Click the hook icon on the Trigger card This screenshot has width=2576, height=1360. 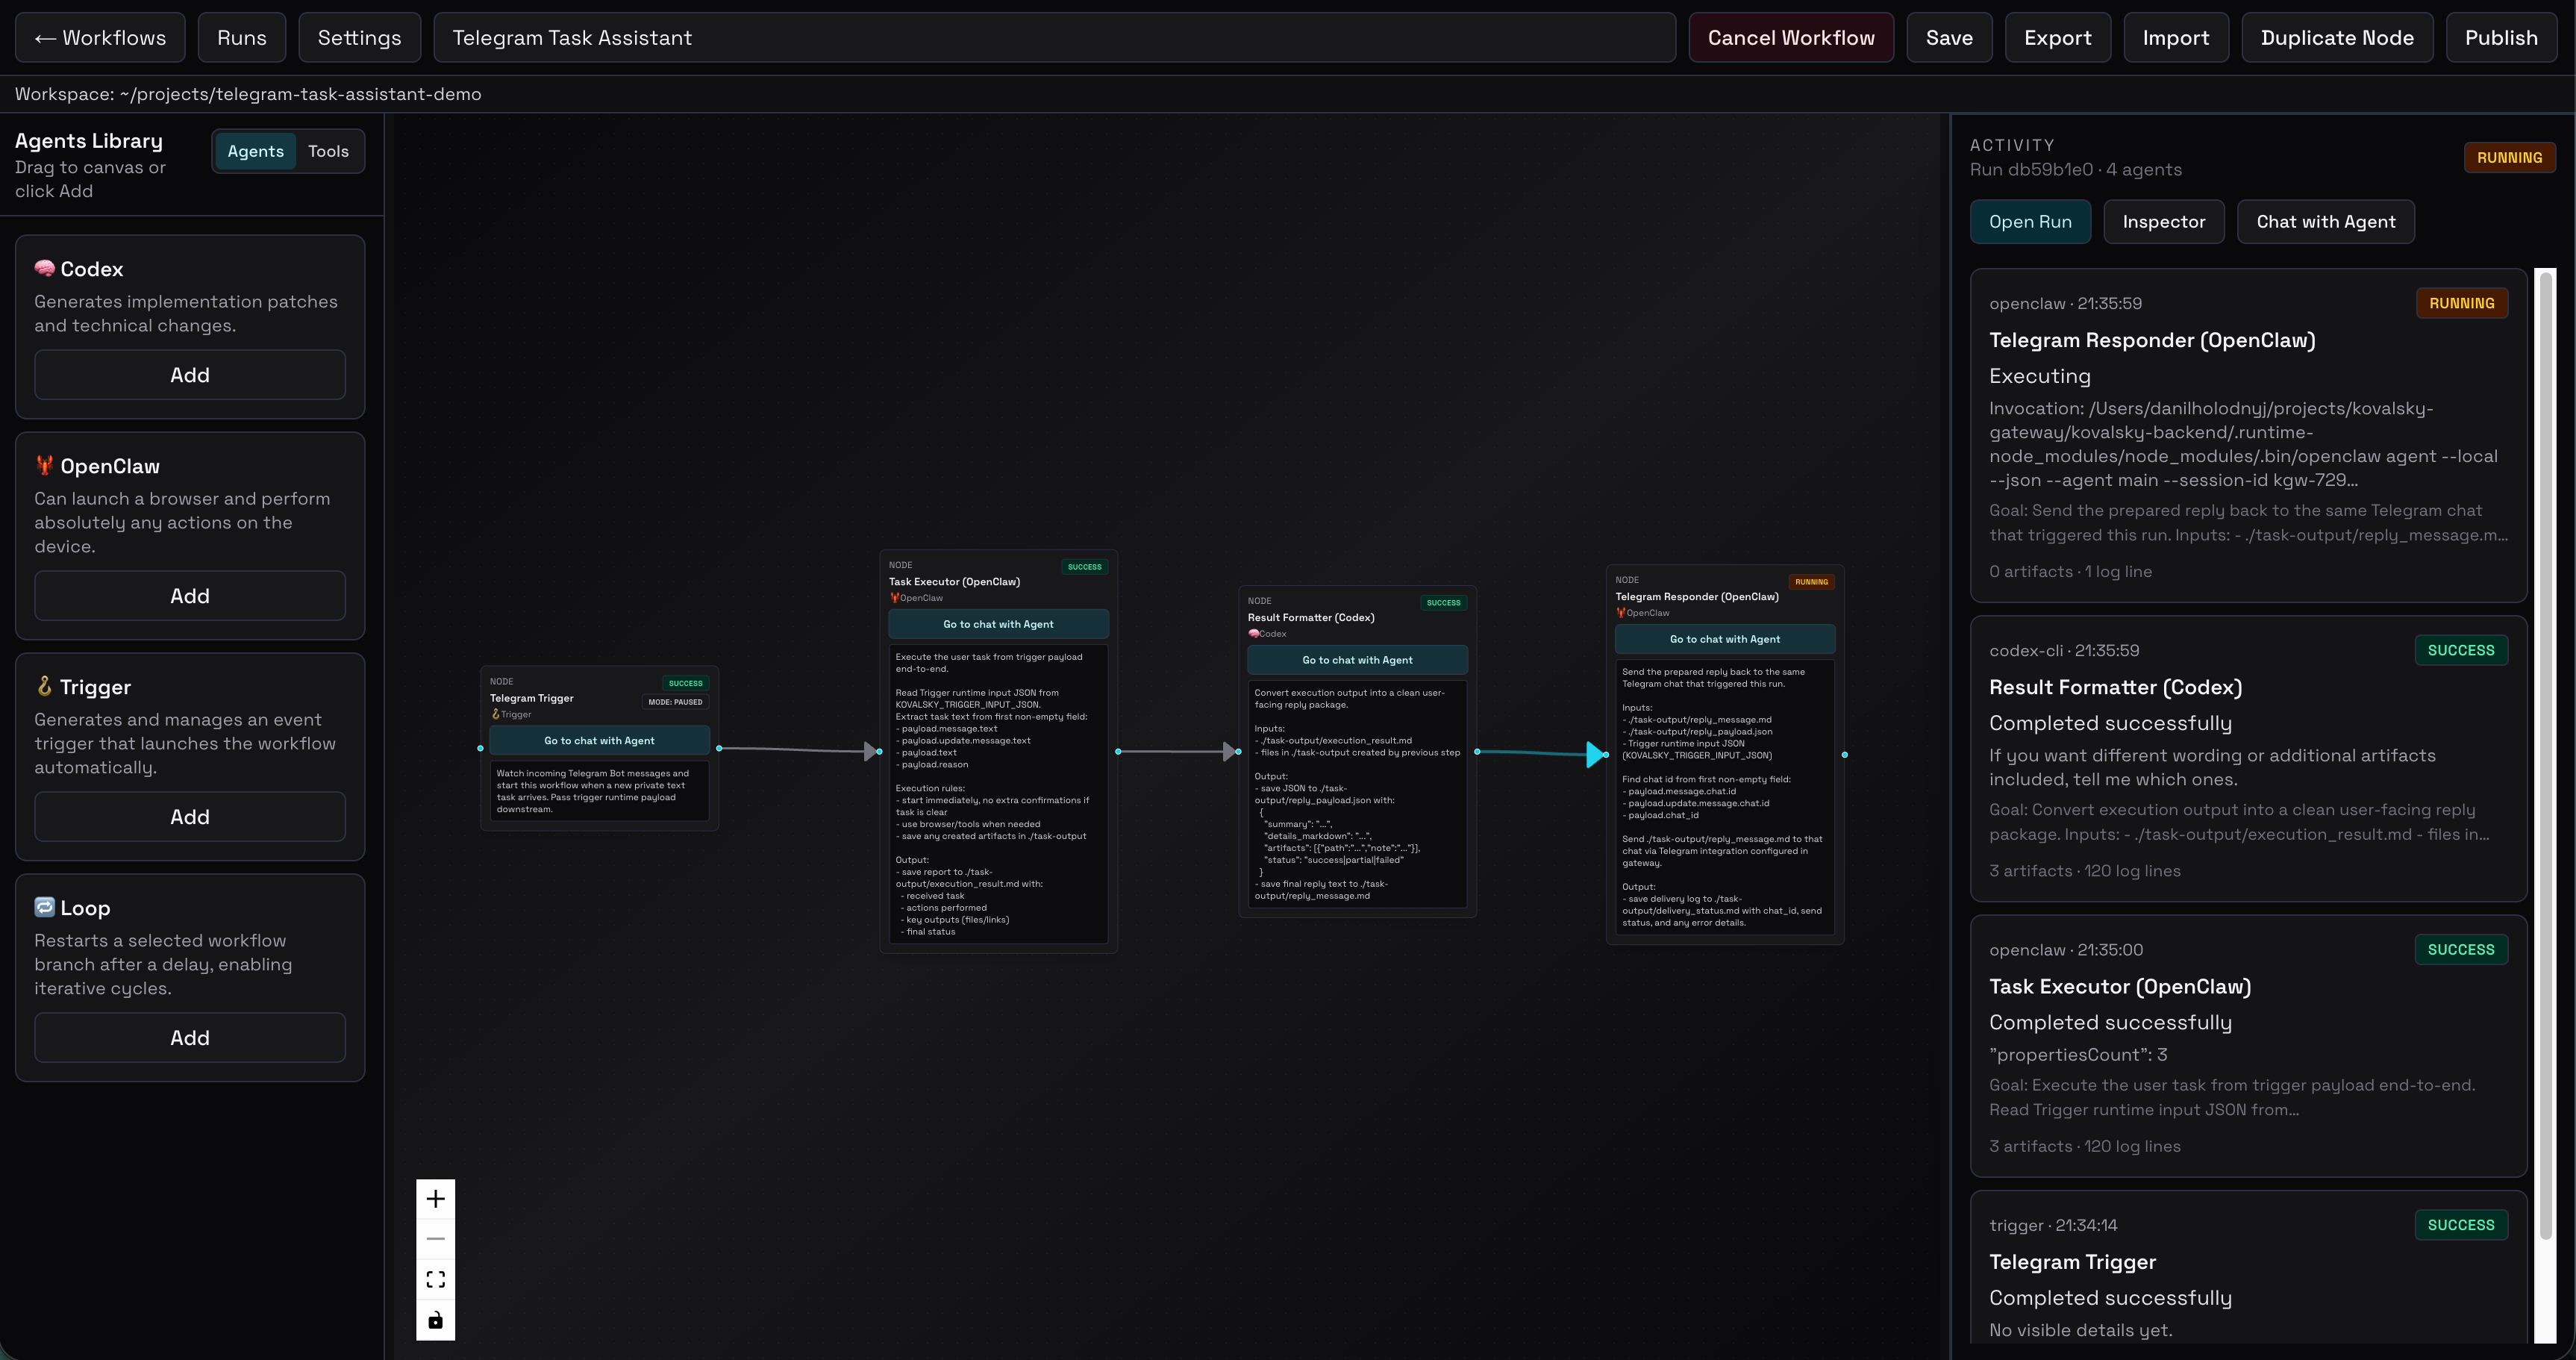44,686
